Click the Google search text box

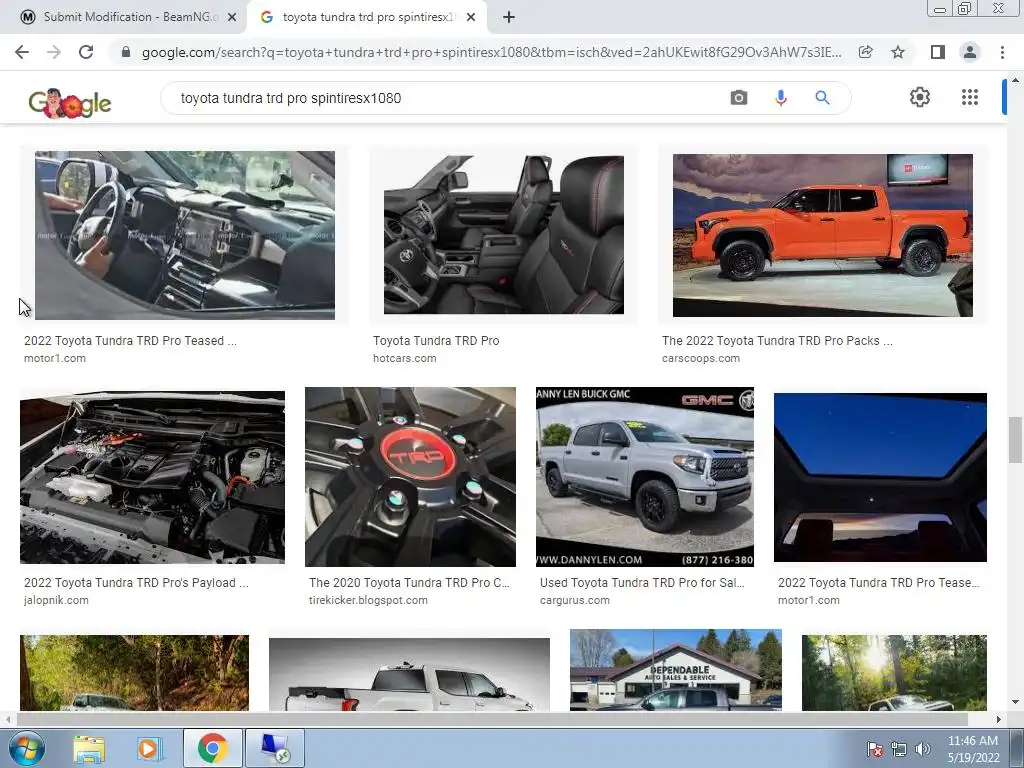(444, 98)
